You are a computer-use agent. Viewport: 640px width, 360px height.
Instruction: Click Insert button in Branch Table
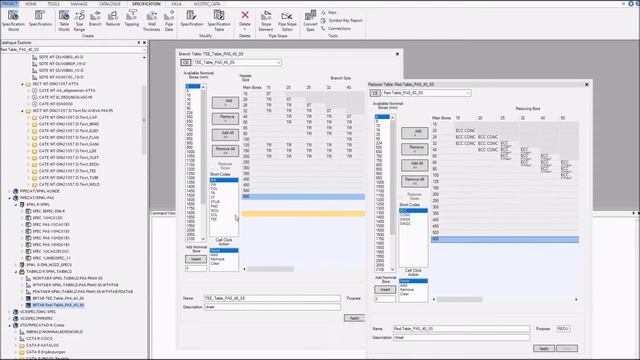(196, 259)
